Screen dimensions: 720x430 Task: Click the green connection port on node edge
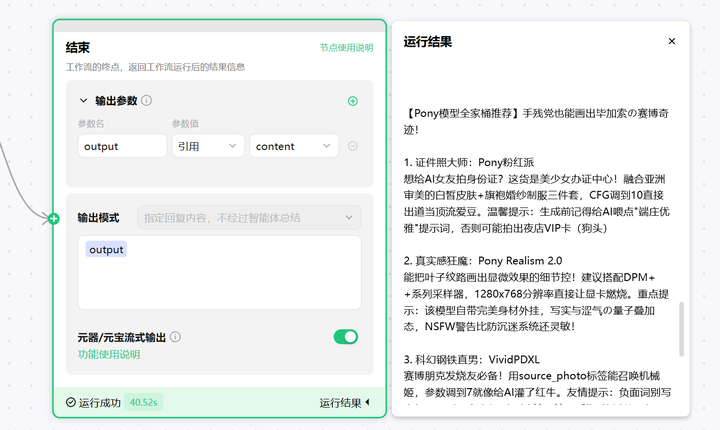54,219
